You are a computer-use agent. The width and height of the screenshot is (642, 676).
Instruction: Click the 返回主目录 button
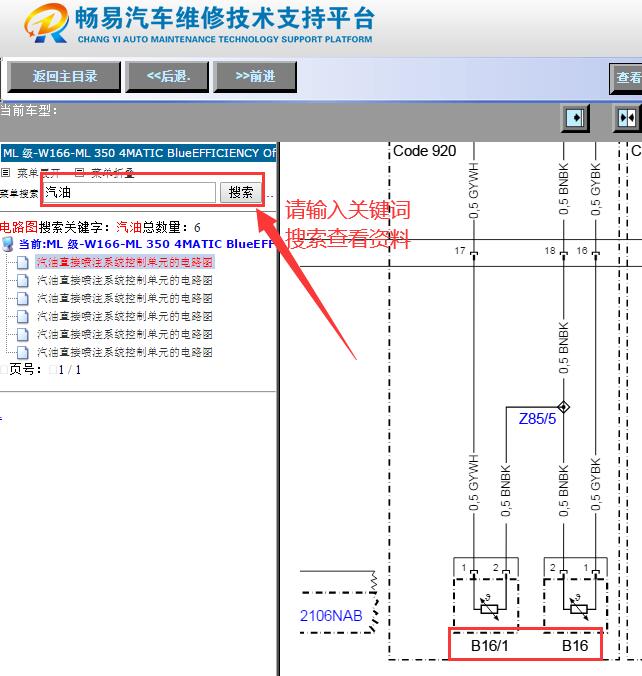64,77
